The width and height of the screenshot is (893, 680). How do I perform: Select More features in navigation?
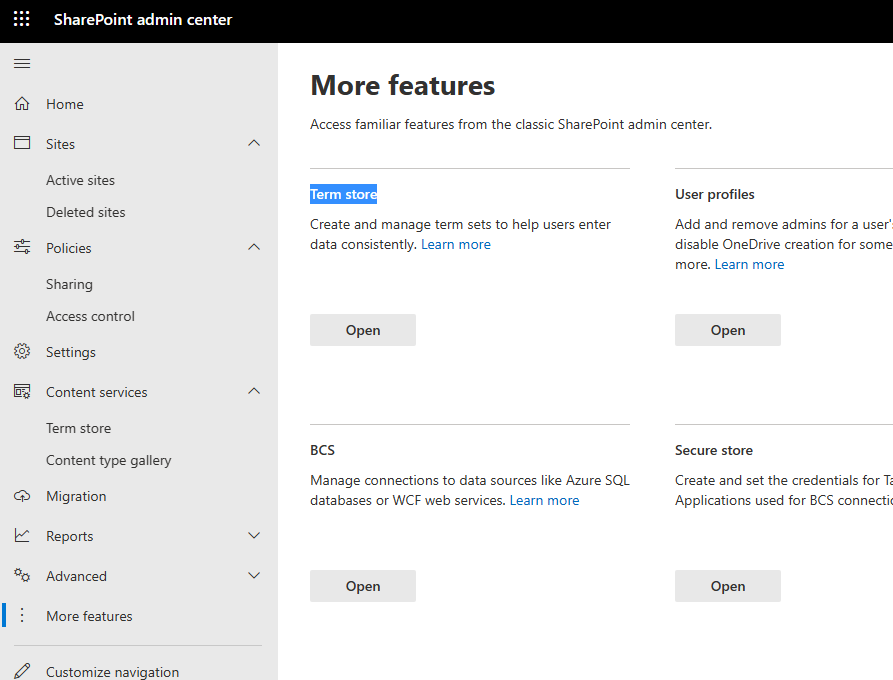[89, 616]
